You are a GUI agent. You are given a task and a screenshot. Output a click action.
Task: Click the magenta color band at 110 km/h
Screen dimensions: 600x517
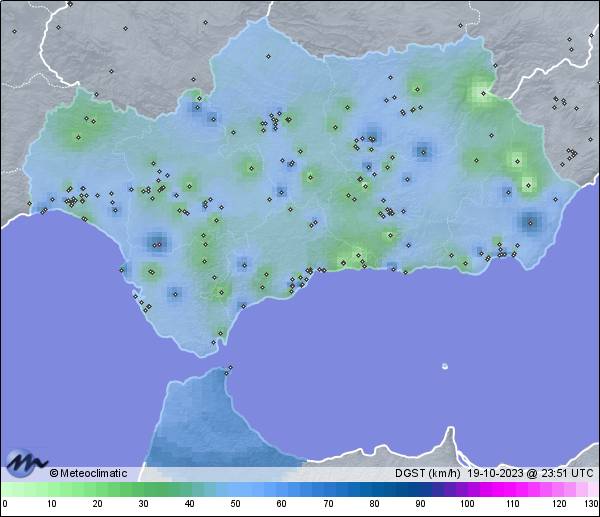513,489
